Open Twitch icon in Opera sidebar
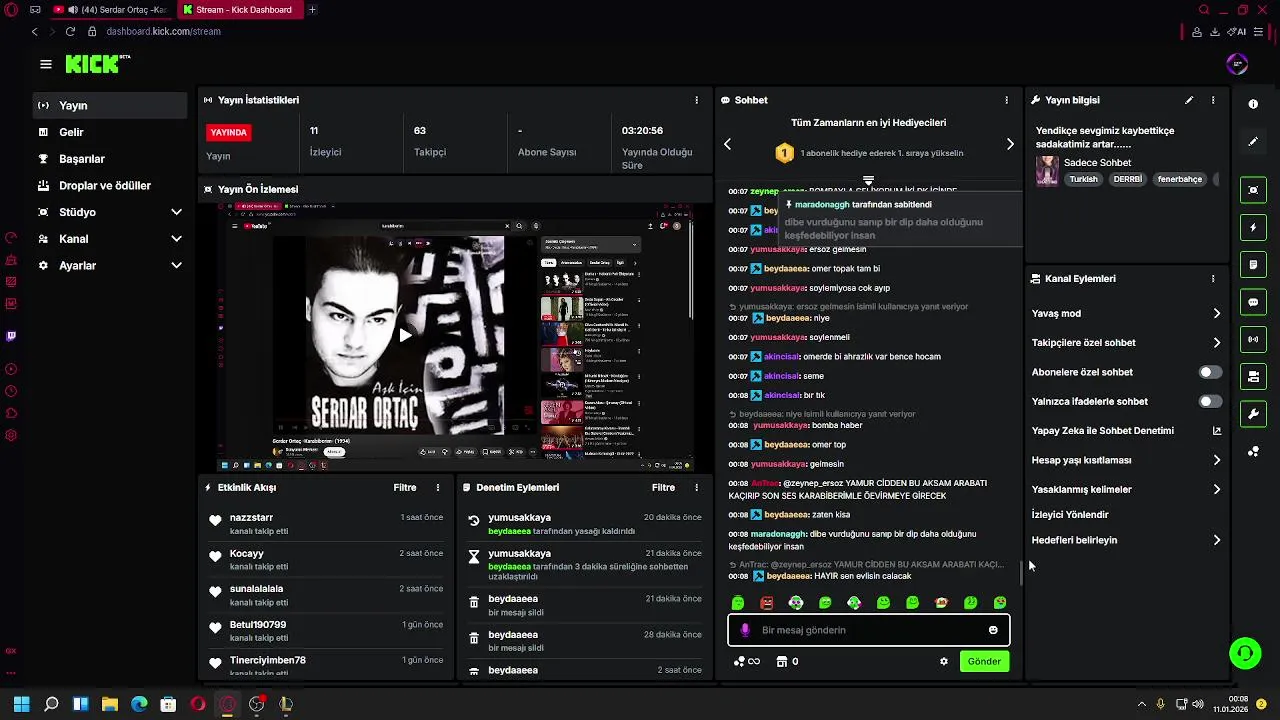The image size is (1280, 720). click(x=11, y=336)
